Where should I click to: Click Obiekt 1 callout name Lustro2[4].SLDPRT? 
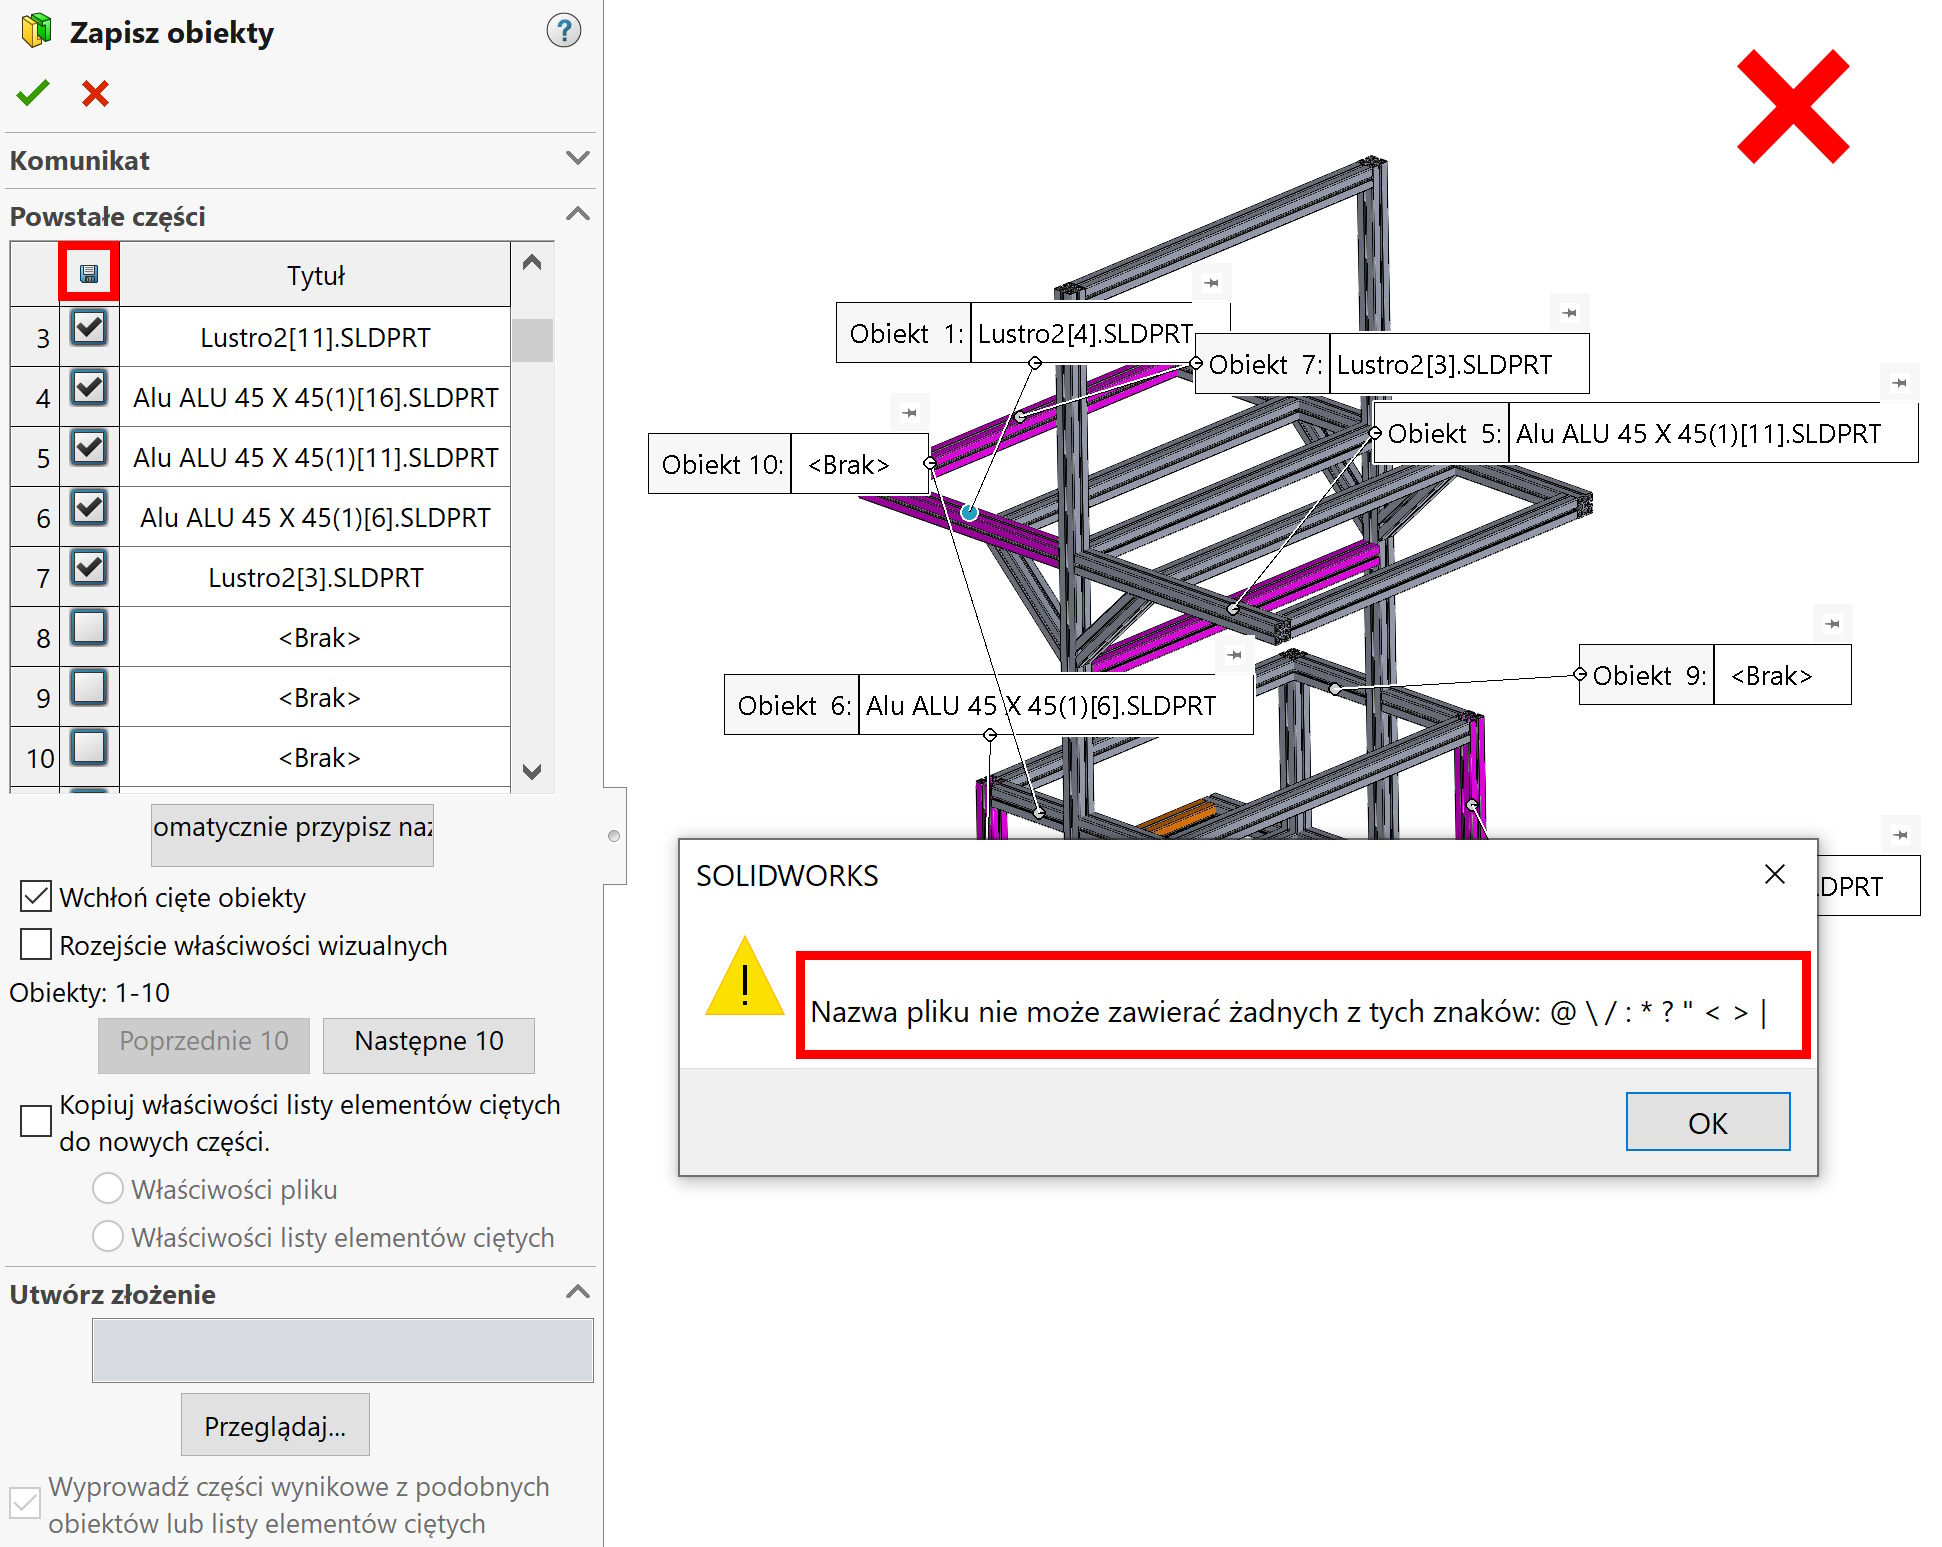coord(1084,333)
